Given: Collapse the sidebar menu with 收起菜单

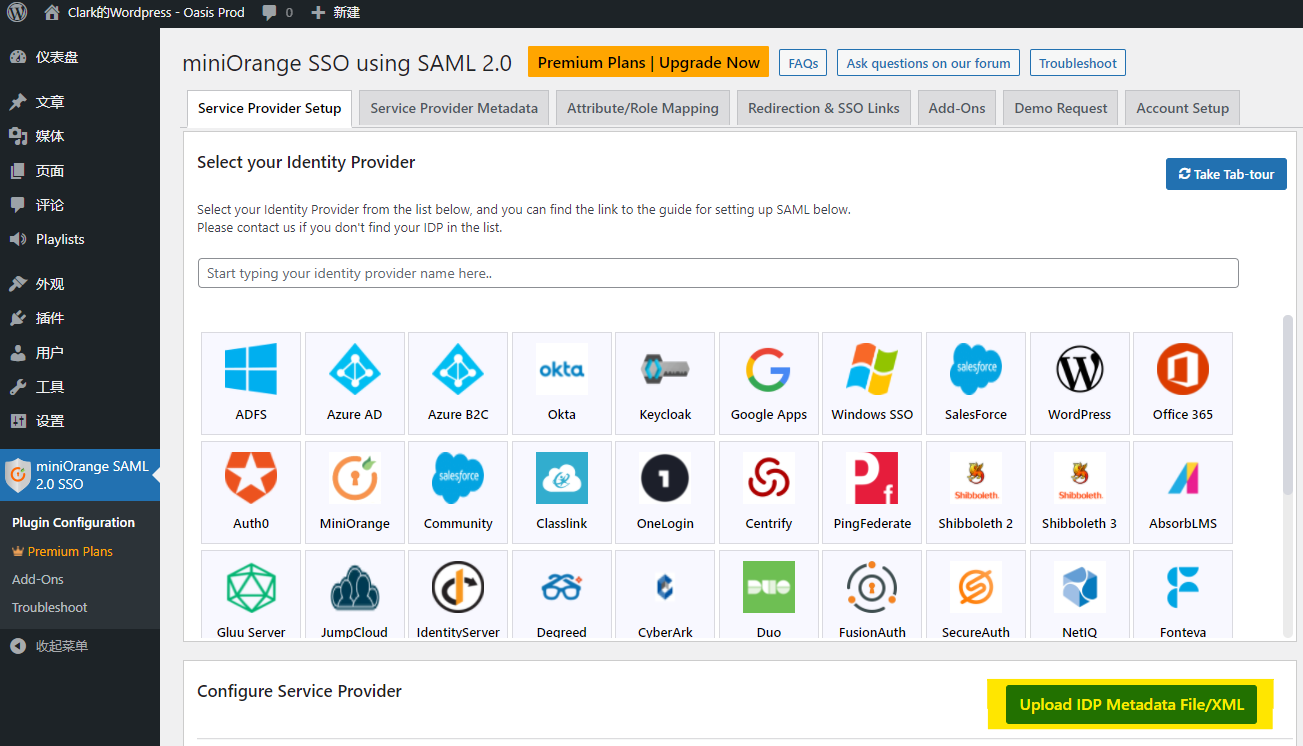Looking at the screenshot, I should tap(61, 646).
